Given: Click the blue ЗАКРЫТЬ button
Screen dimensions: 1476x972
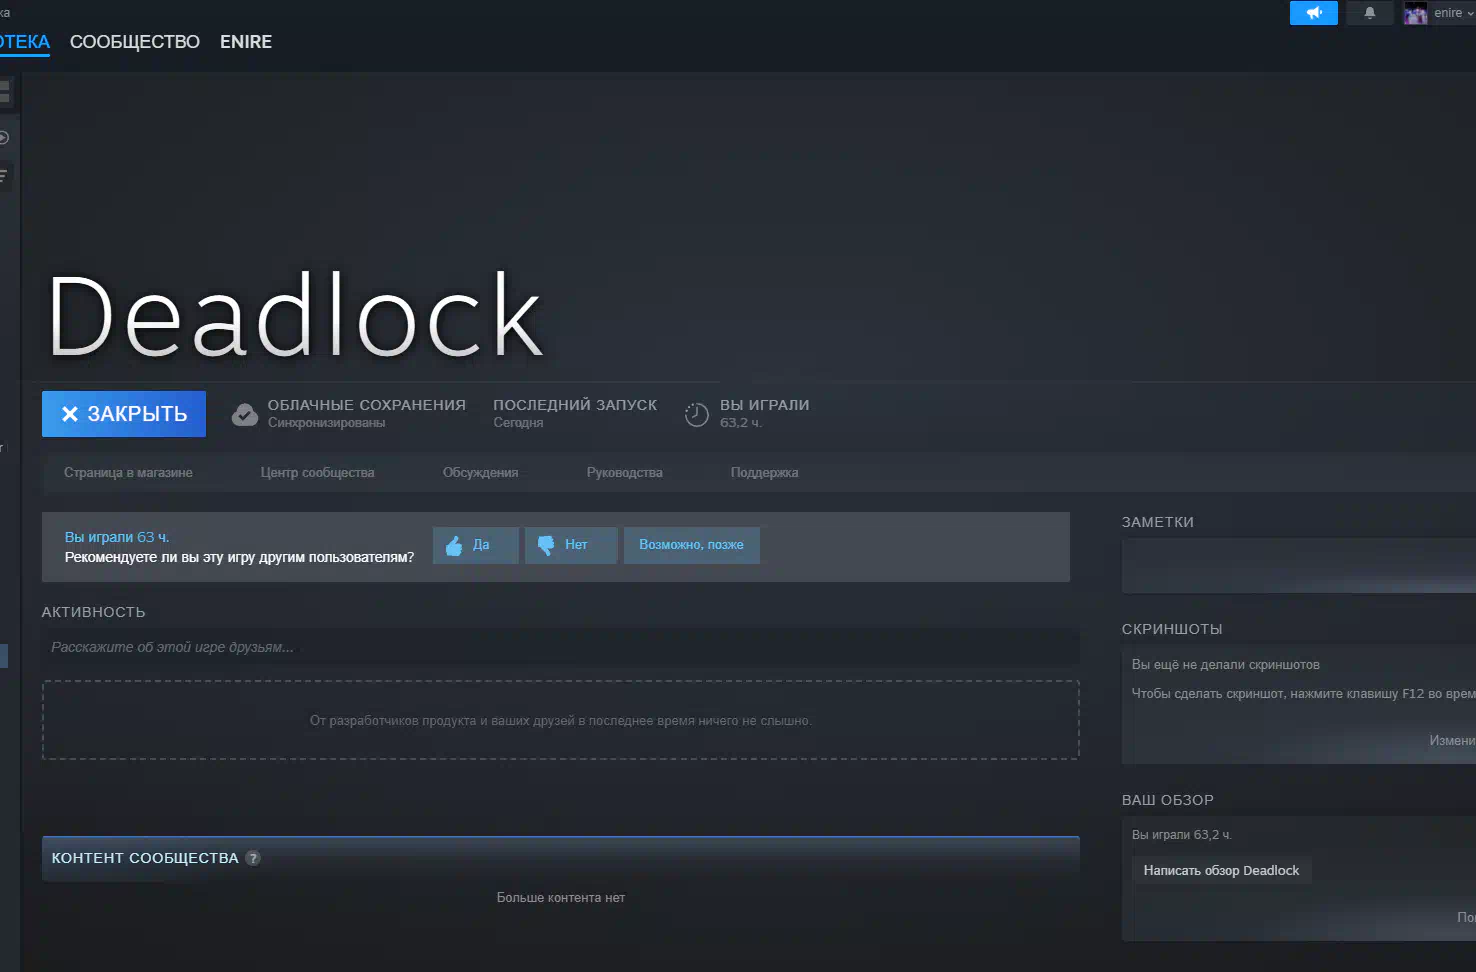Looking at the screenshot, I should point(124,414).
